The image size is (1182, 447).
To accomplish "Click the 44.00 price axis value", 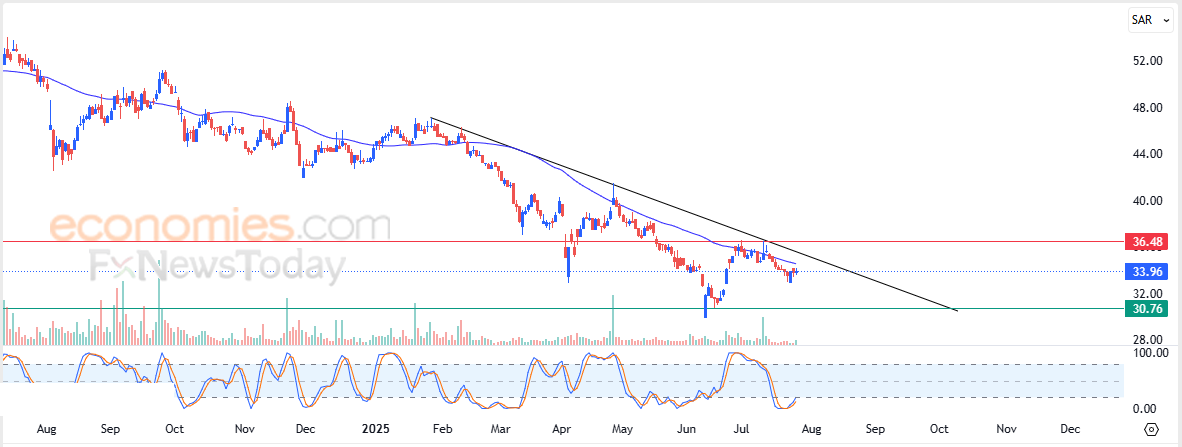I will pyautogui.click(x=1149, y=154).
